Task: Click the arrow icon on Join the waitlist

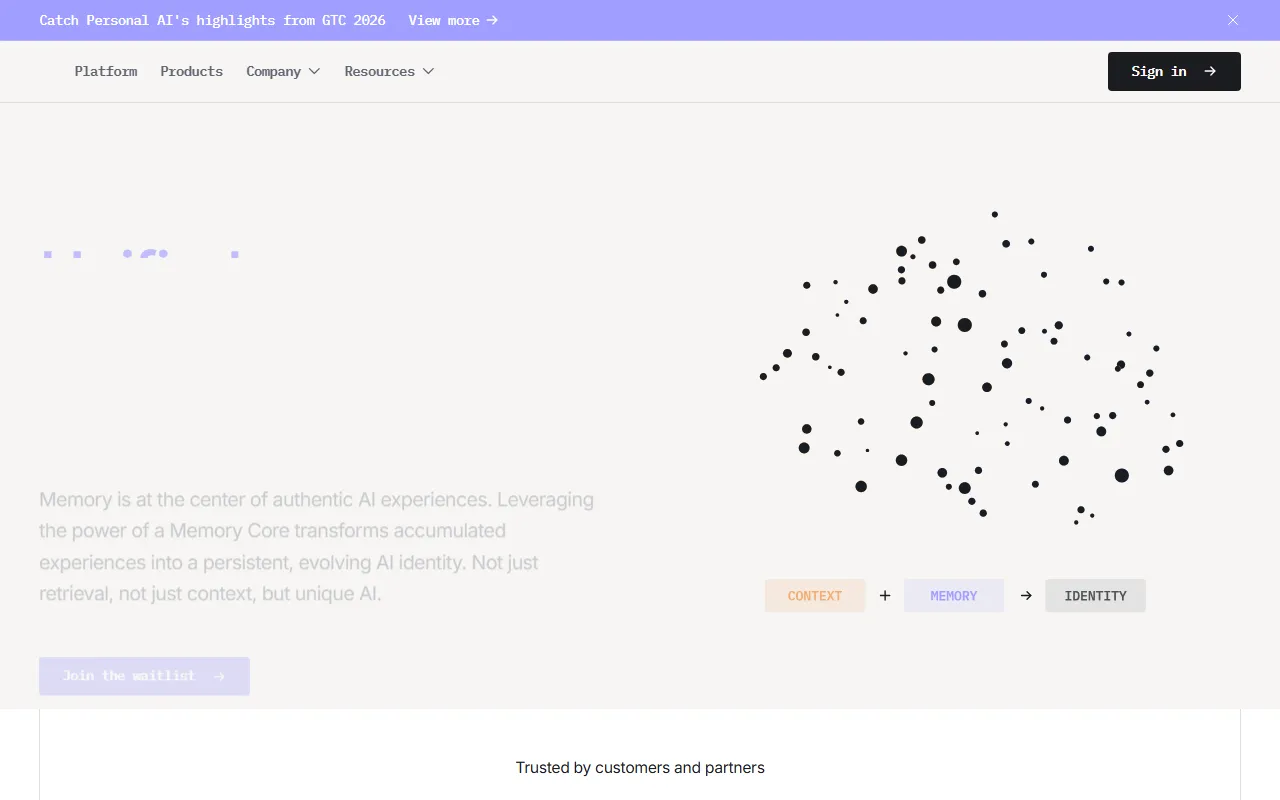Action: pyautogui.click(x=219, y=676)
